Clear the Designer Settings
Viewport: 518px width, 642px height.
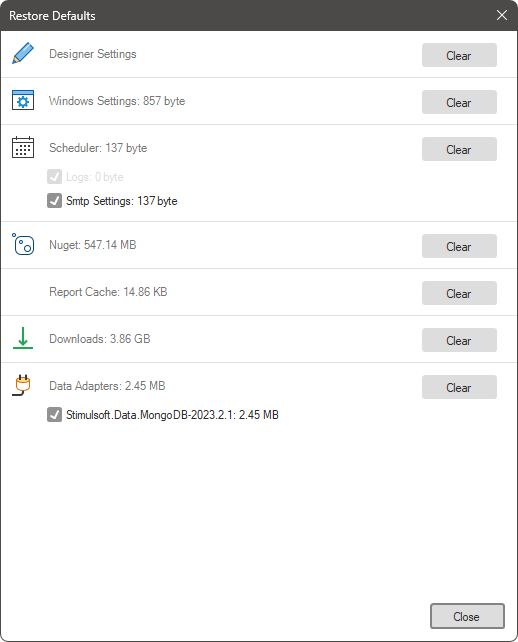459,55
